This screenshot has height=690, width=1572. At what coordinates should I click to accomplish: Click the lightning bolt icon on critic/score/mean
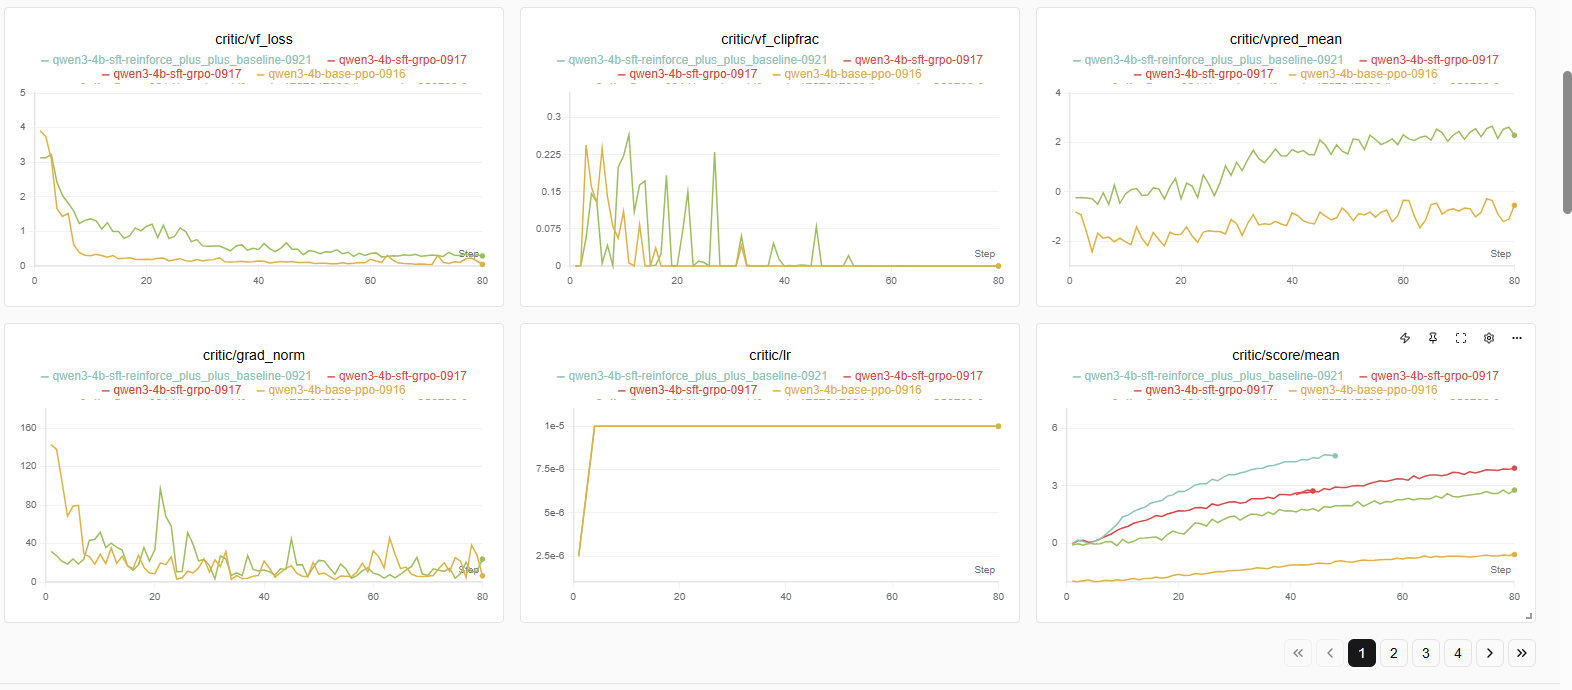point(1405,338)
